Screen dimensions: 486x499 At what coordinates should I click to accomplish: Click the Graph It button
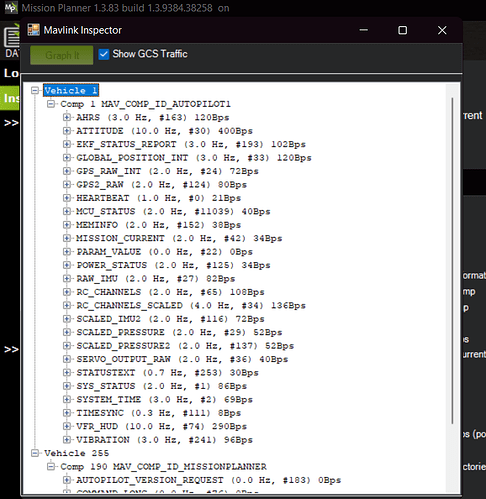pos(62,55)
